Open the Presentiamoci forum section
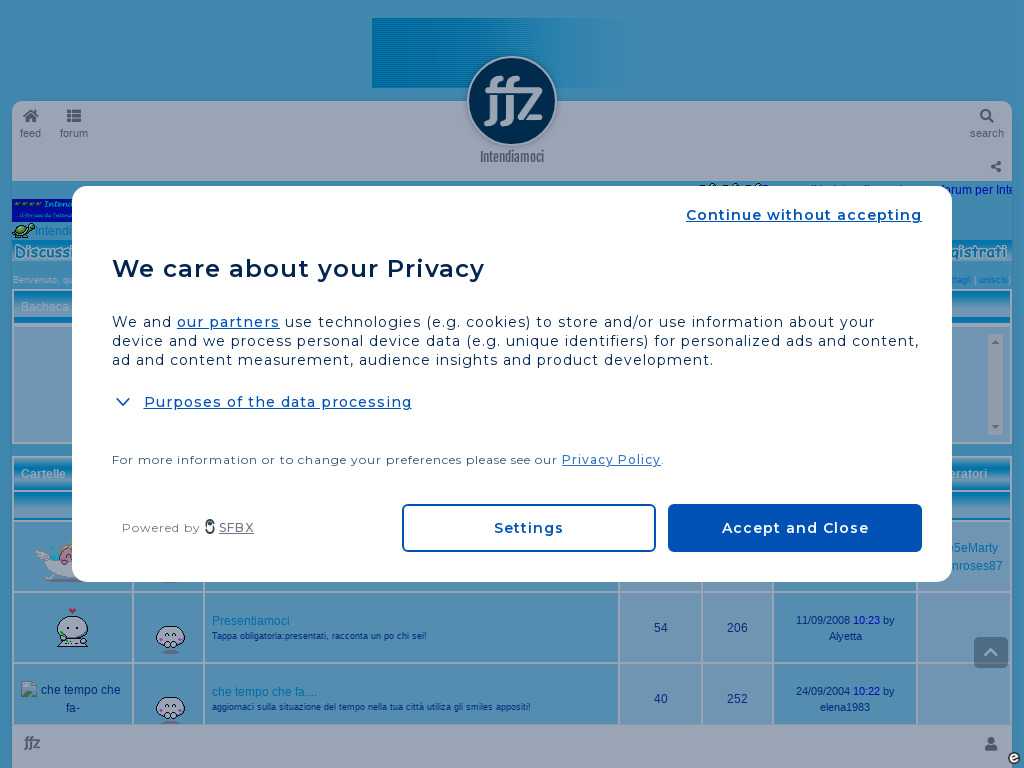The width and height of the screenshot is (1024, 768). tap(250, 621)
